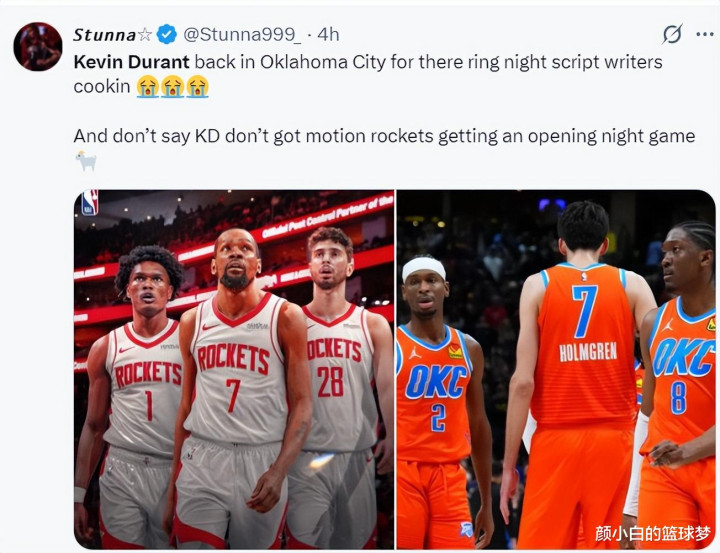Open the three-dot more options menu
The height and width of the screenshot is (553, 720).
tap(704, 34)
